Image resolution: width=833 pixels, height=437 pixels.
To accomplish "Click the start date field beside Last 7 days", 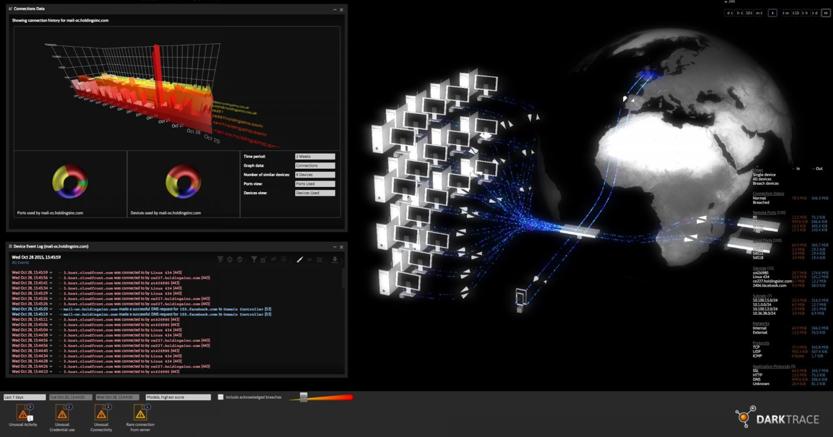I will coord(71,397).
